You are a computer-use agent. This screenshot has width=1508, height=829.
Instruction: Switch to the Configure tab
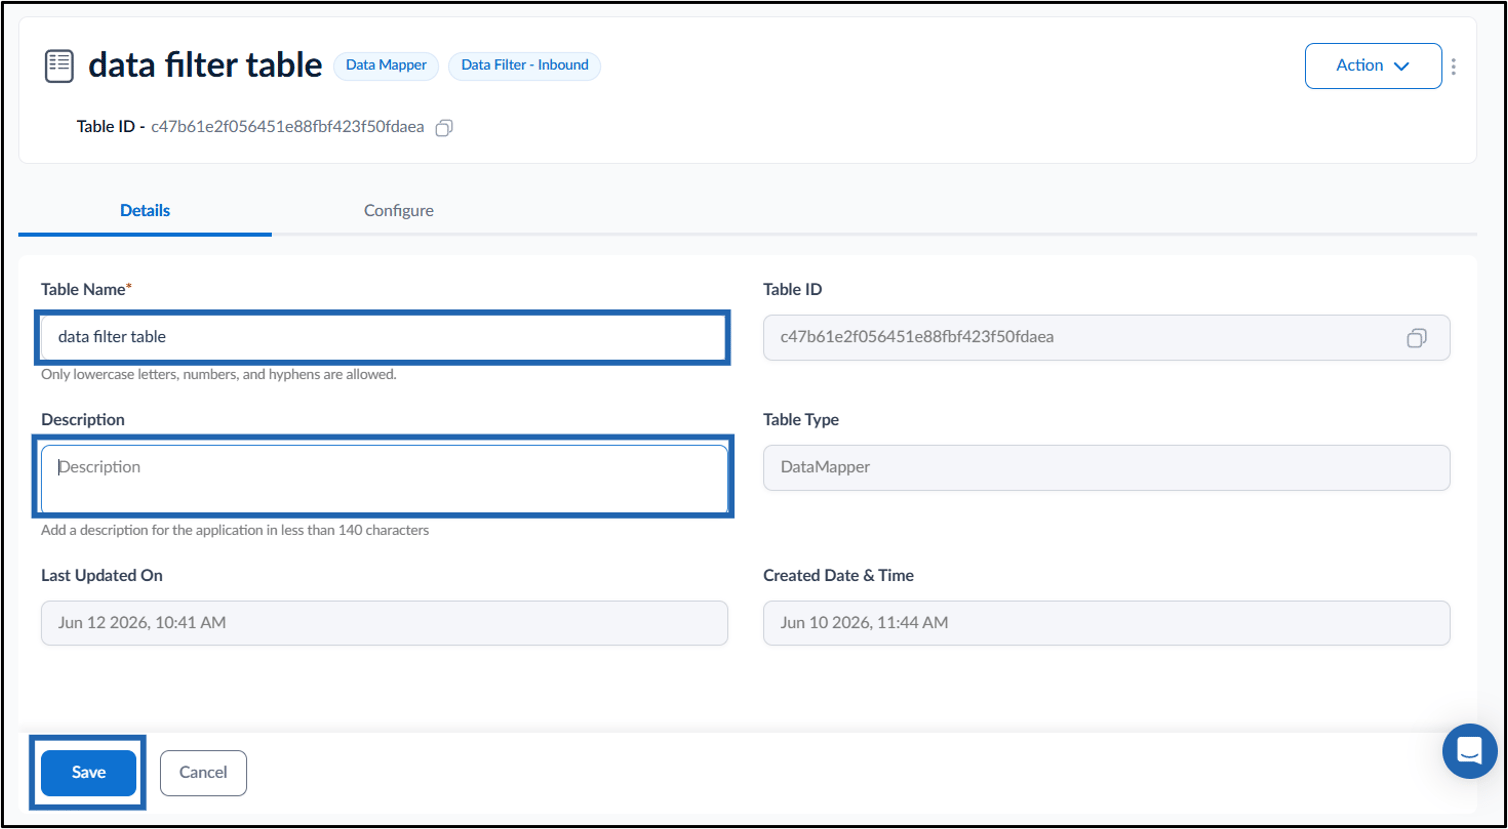pos(398,210)
